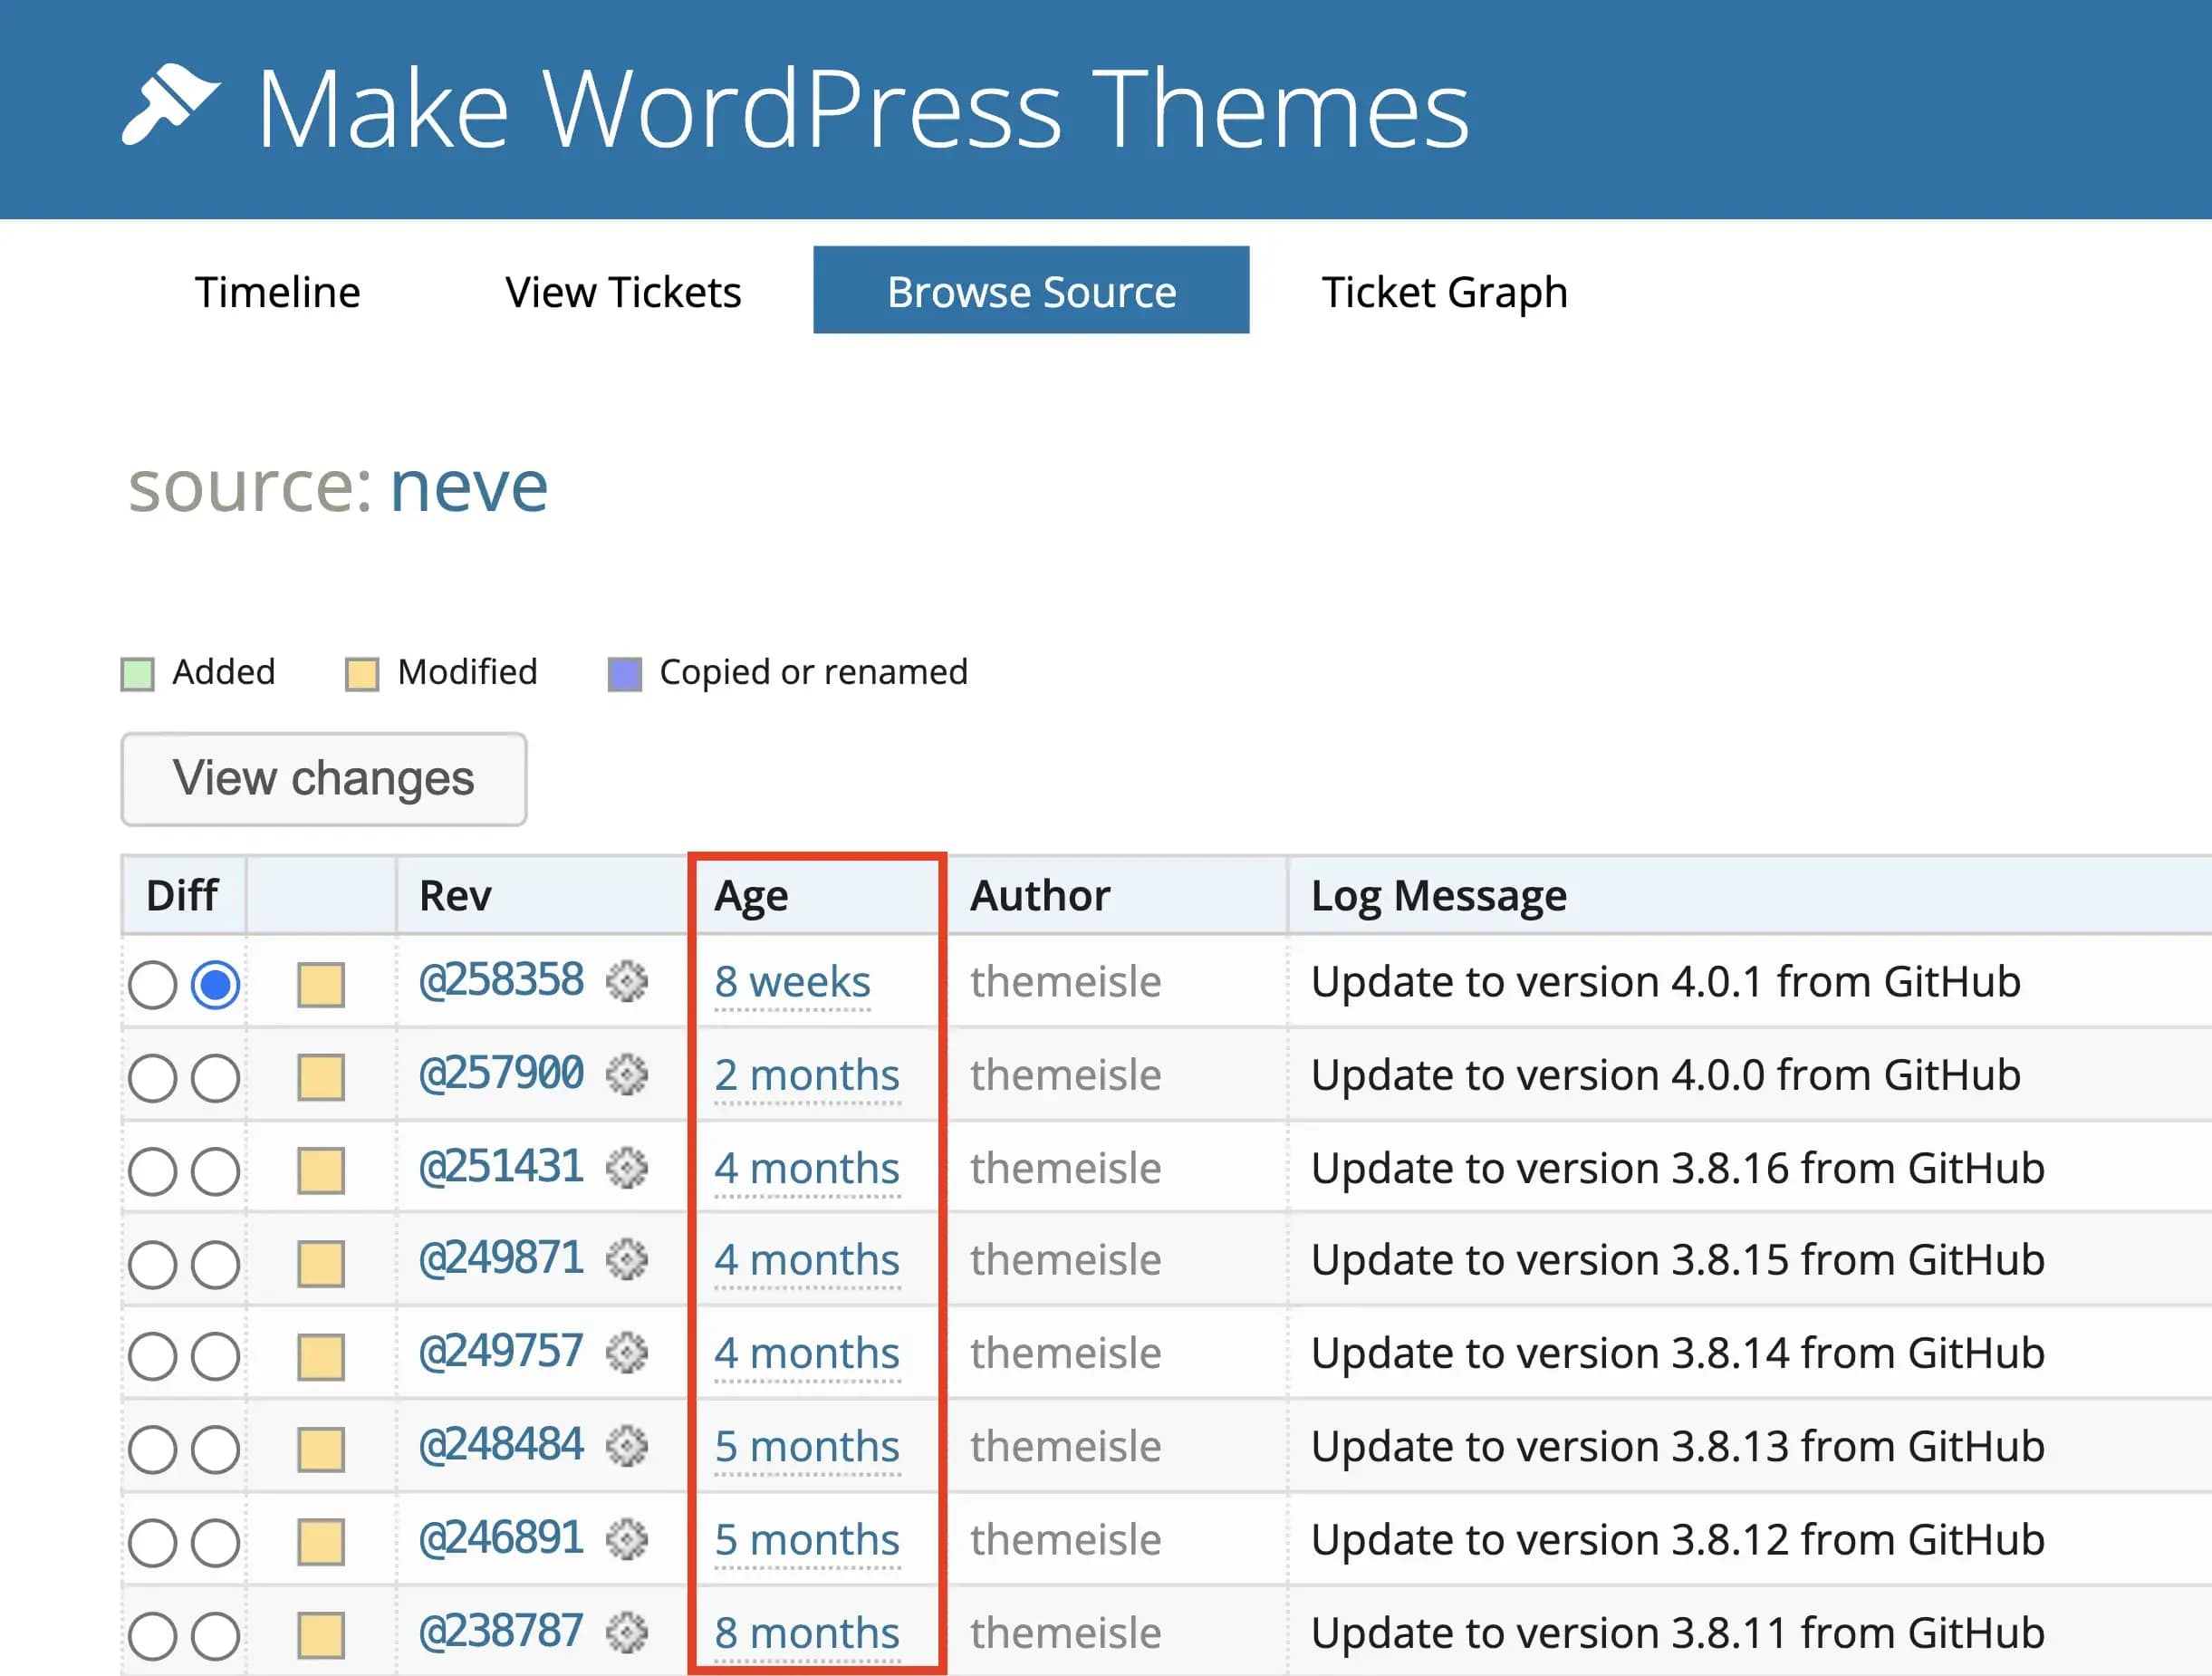Open changeset gear icon for @249871
The image size is (2212, 1676).
click(627, 1259)
